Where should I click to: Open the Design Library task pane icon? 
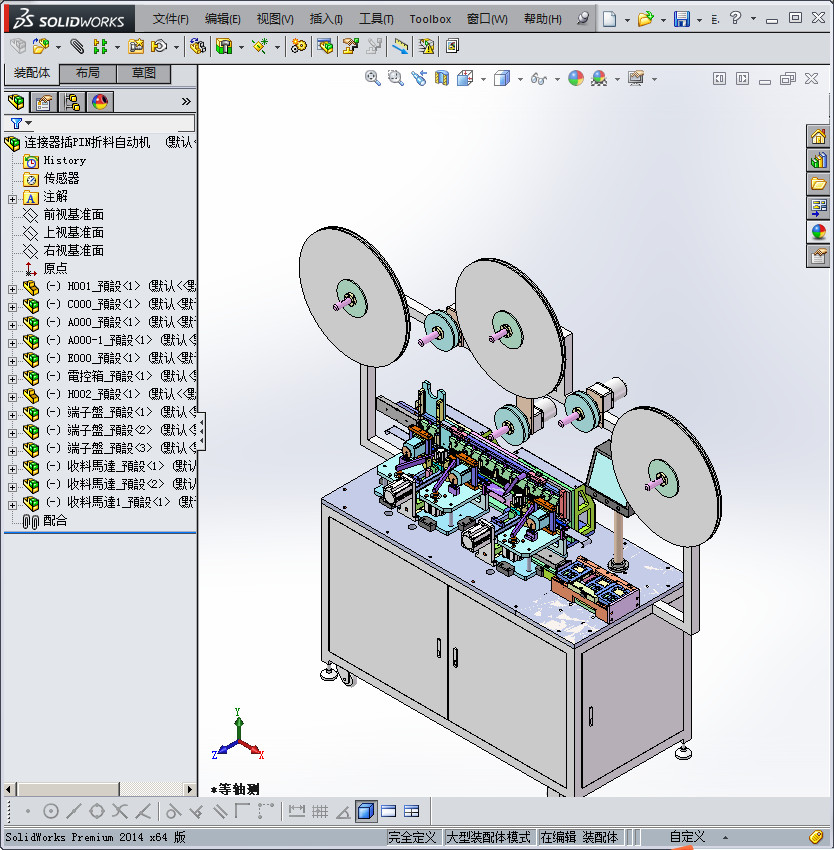click(818, 160)
